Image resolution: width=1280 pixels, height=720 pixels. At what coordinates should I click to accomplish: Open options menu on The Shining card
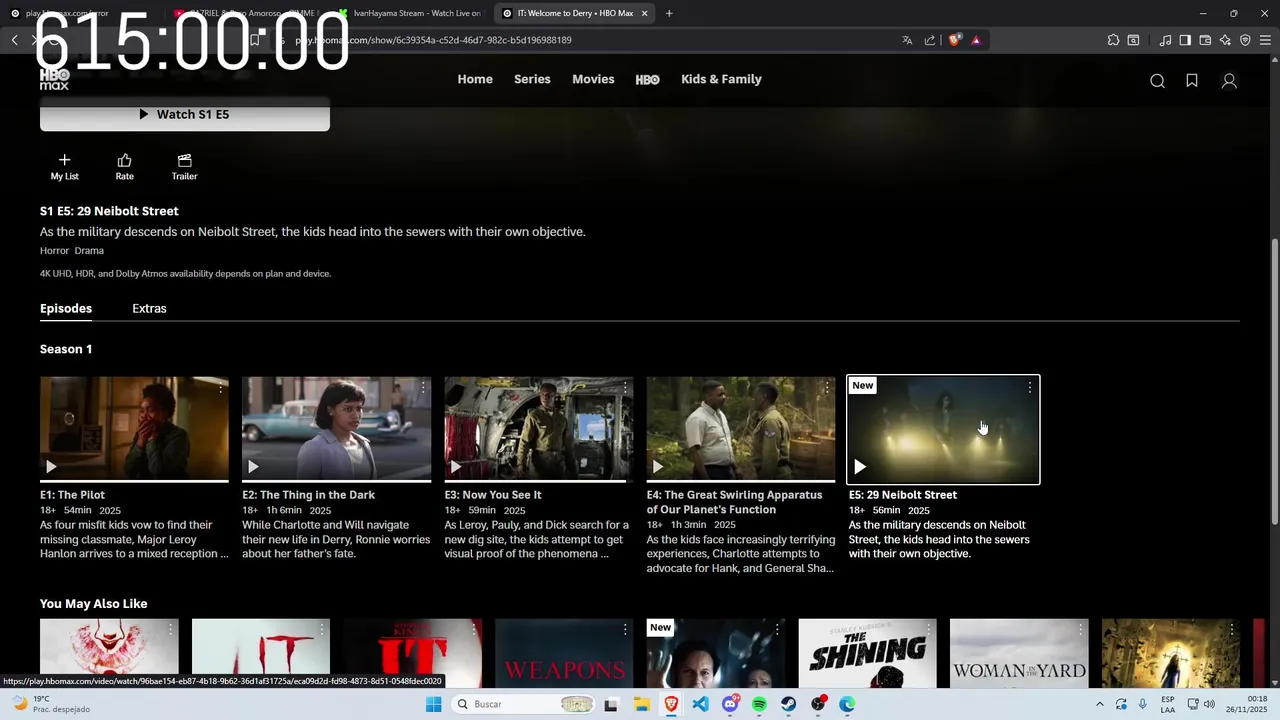(x=929, y=629)
